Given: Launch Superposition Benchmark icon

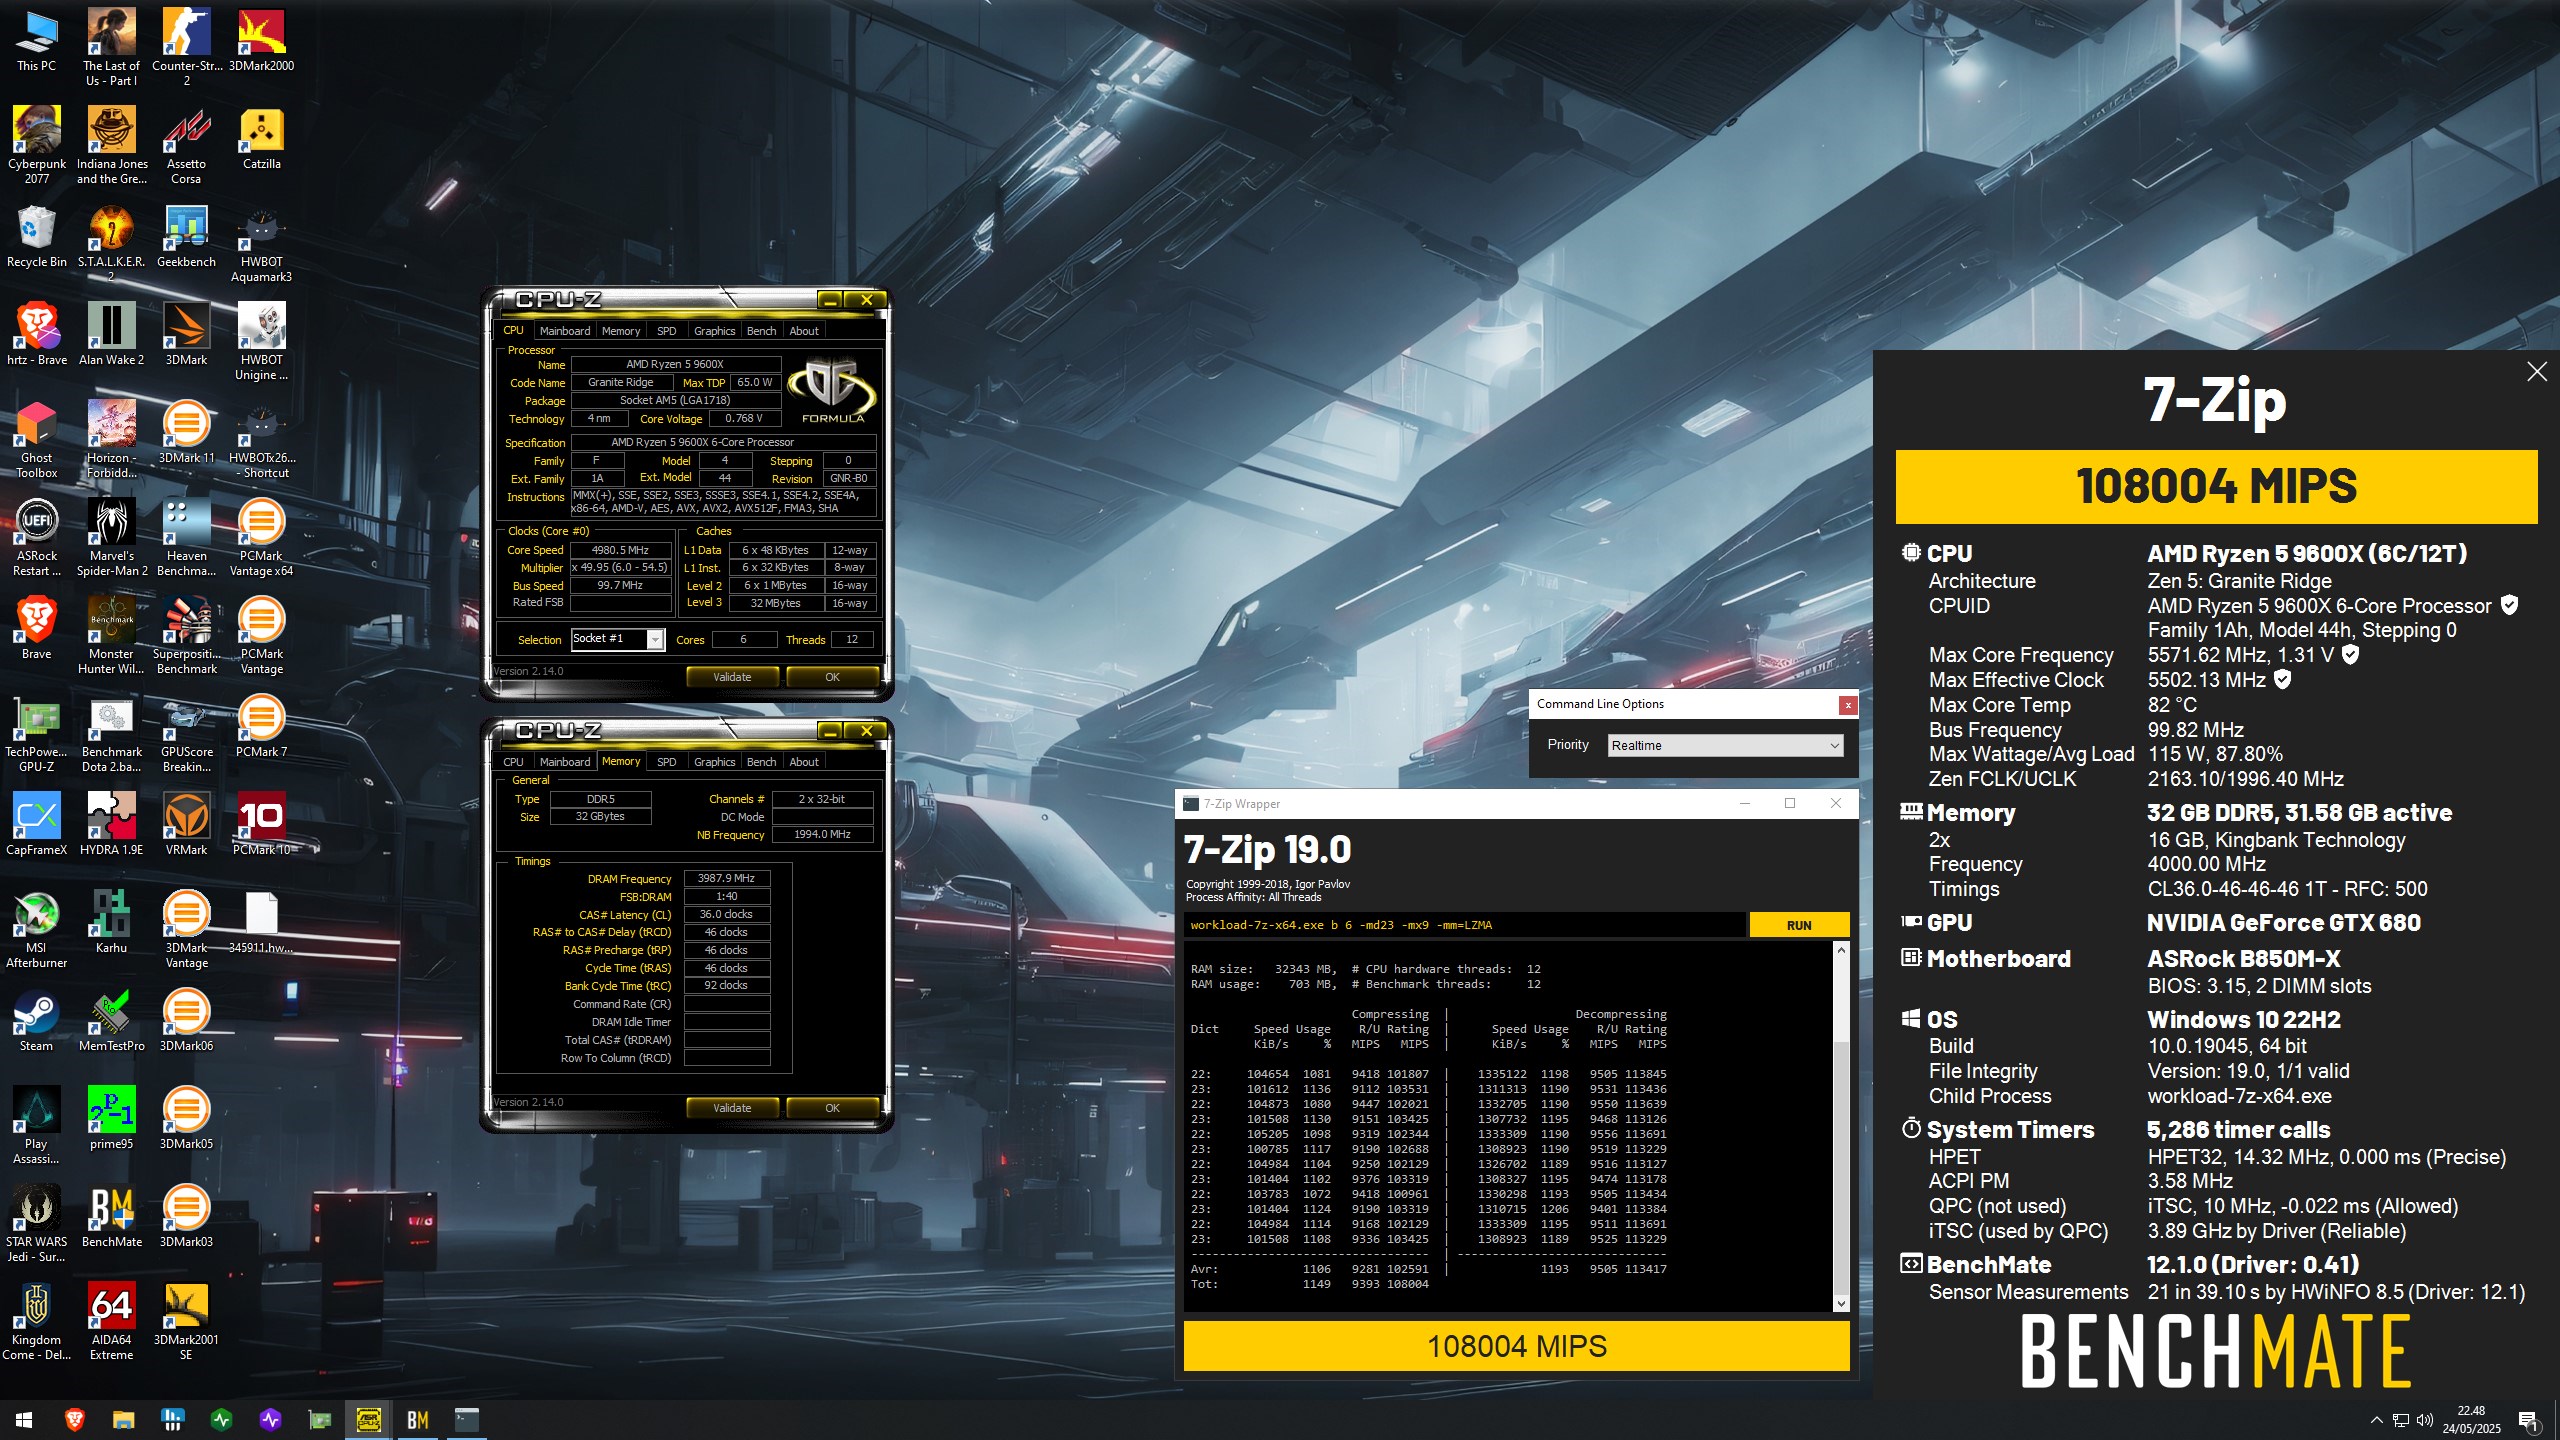Looking at the screenshot, I should [186, 635].
